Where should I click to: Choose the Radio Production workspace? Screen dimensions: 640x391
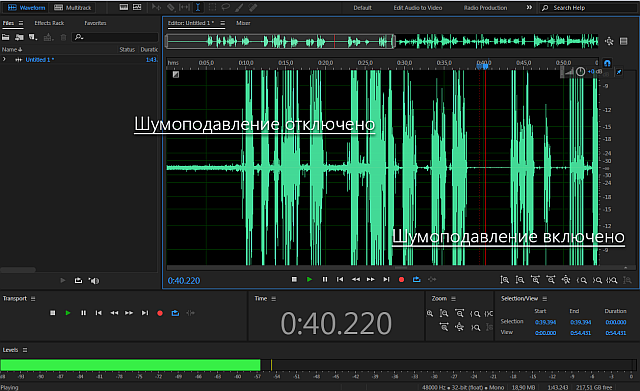point(485,8)
